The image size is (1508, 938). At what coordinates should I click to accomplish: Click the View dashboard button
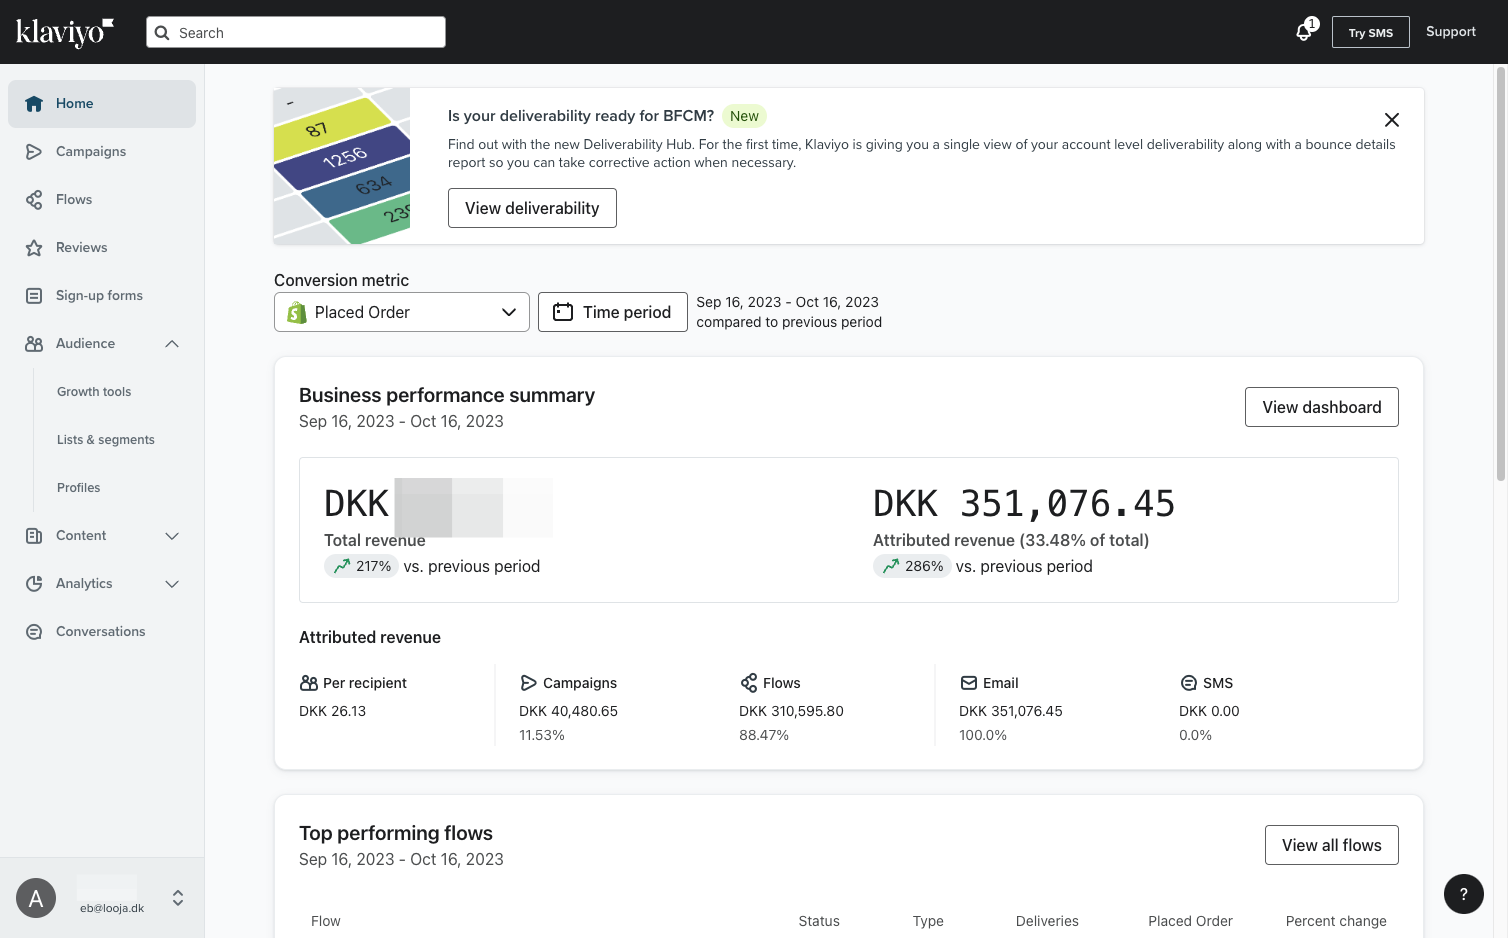click(x=1322, y=407)
